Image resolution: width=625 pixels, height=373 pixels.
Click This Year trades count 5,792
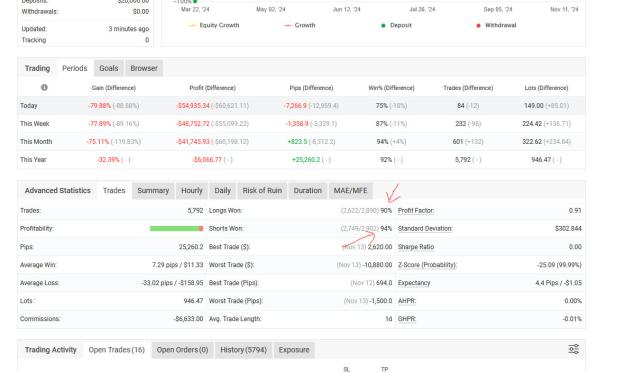463,159
